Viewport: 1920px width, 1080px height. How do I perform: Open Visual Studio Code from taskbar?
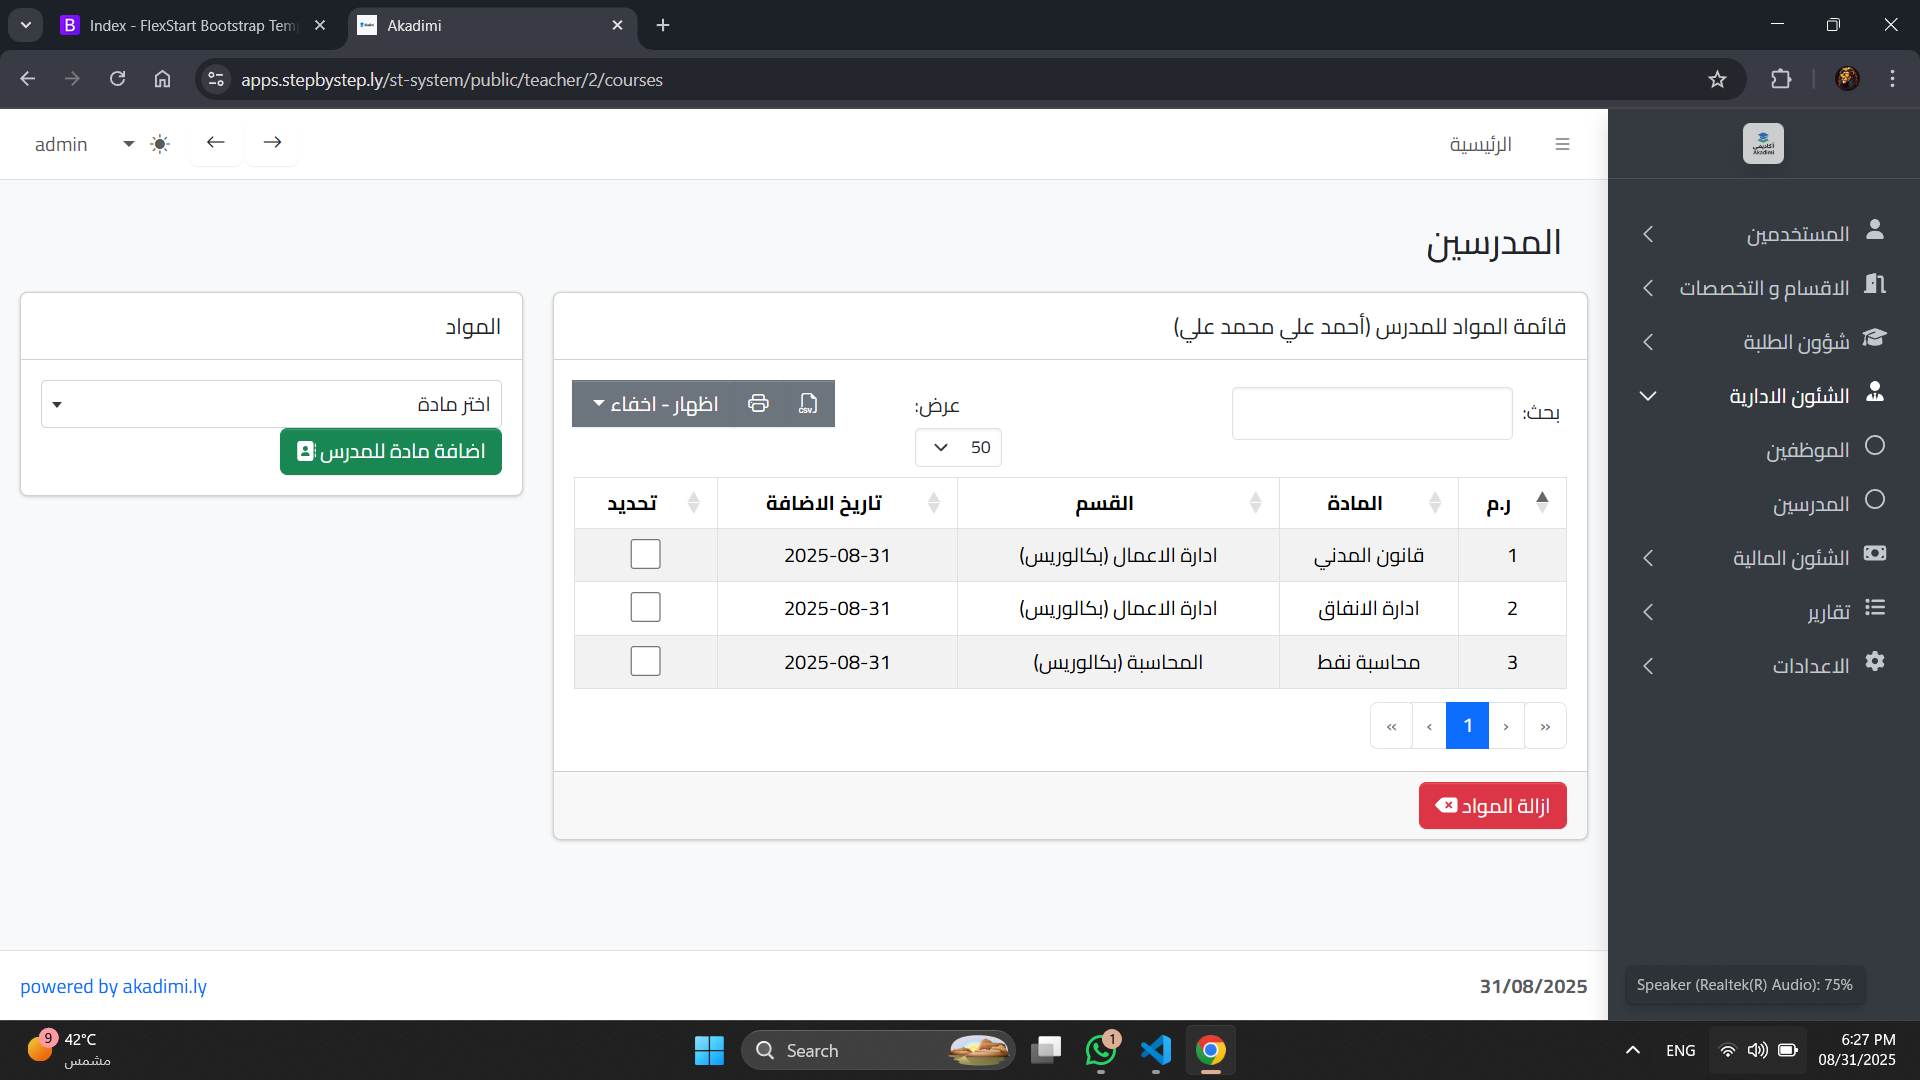coord(1155,1050)
